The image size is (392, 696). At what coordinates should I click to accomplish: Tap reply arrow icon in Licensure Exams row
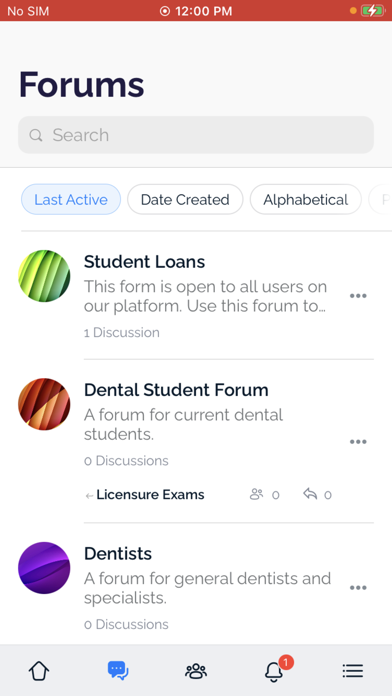tap(310, 494)
